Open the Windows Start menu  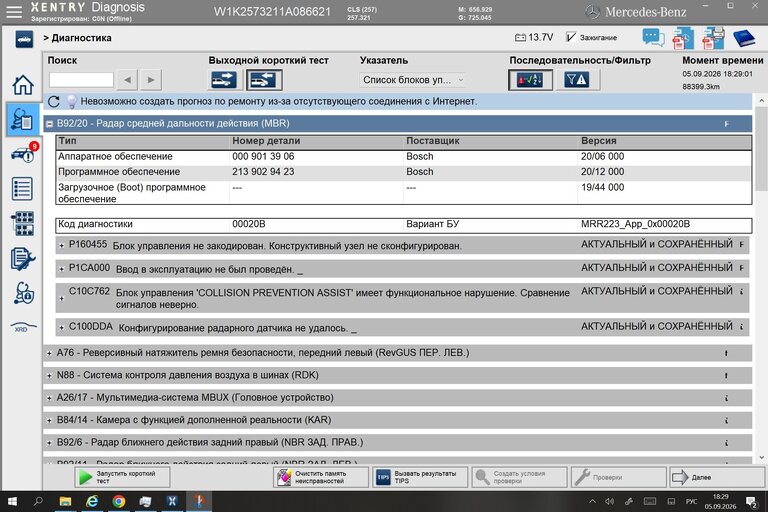tap(12, 501)
